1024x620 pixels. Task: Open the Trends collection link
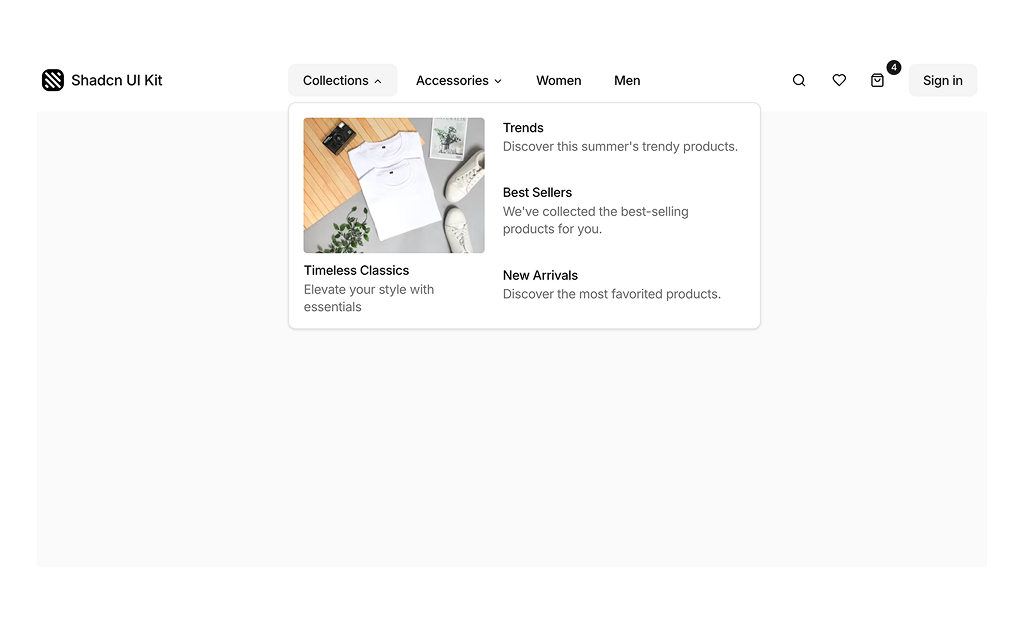tap(523, 127)
